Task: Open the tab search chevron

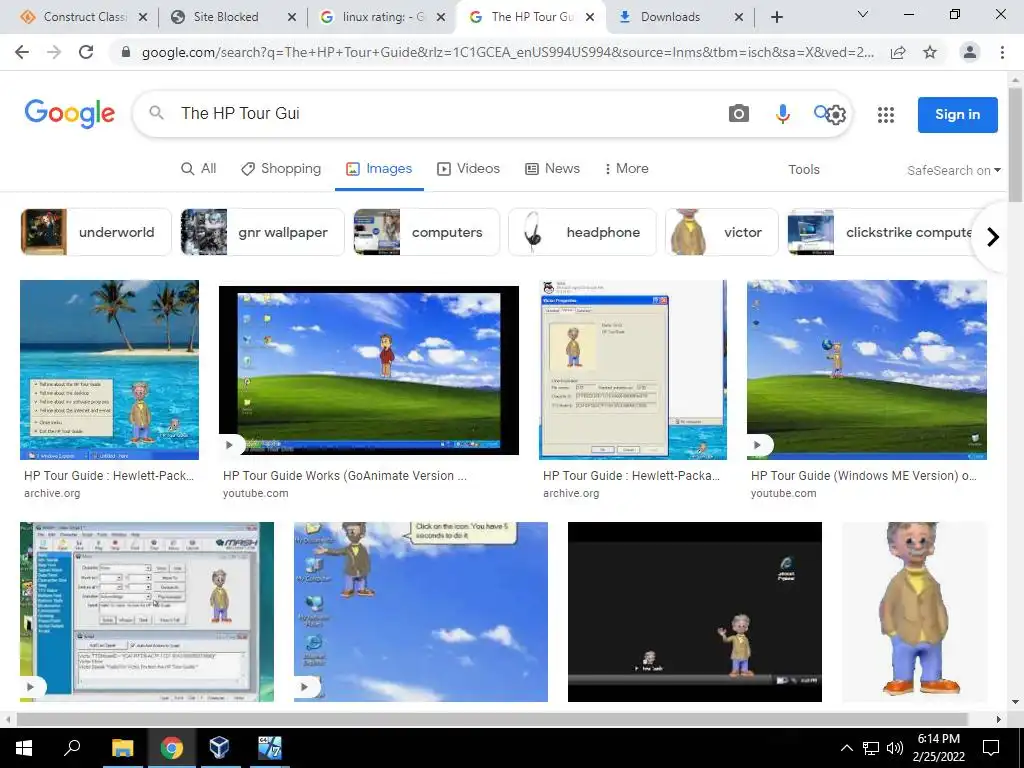Action: point(863,14)
